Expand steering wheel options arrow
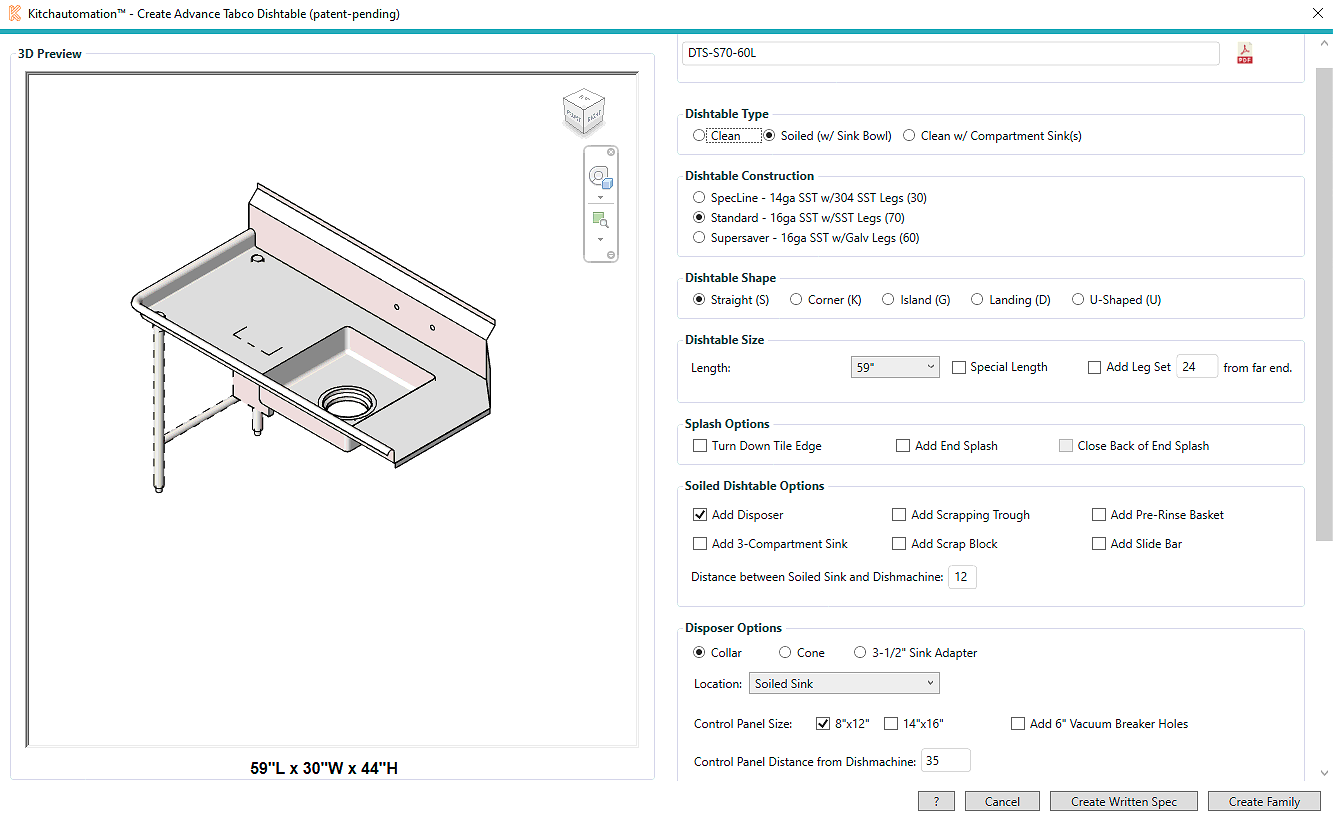 point(600,198)
